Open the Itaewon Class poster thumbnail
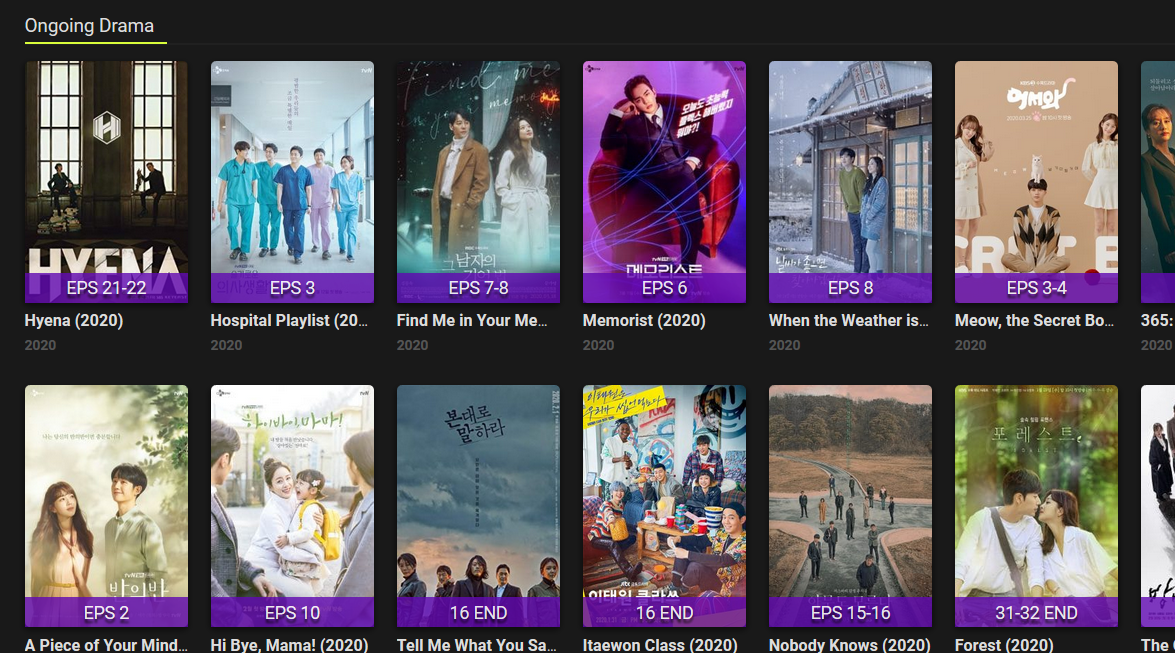The height and width of the screenshot is (653, 1175). tap(664, 505)
